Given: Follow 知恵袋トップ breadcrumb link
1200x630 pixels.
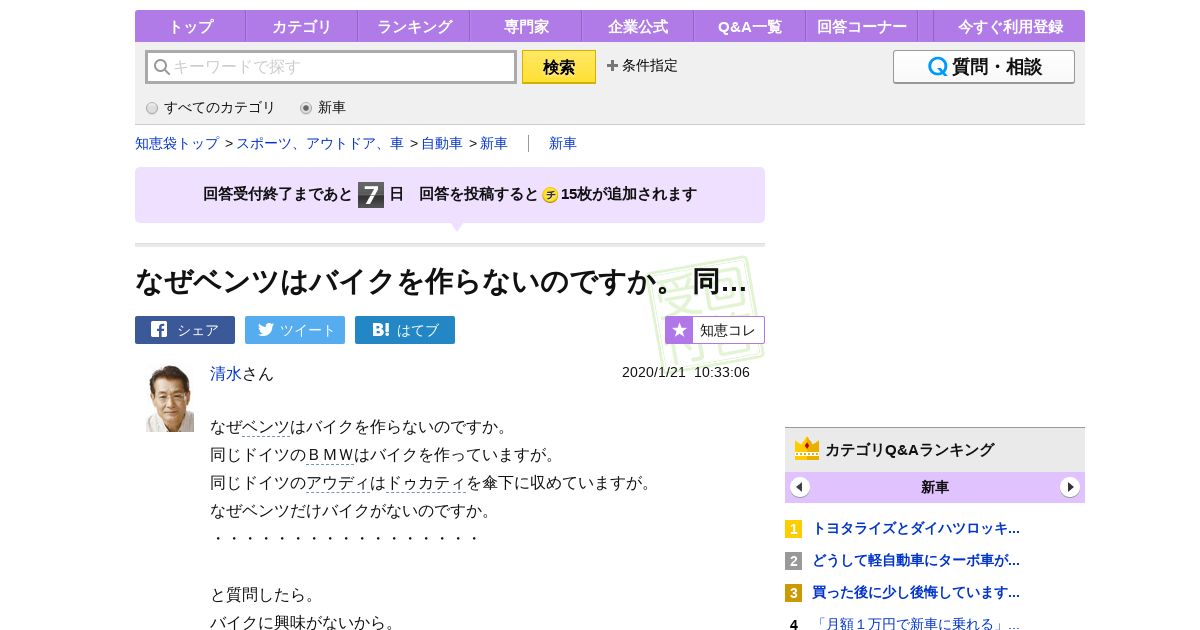Looking at the screenshot, I should 177,143.
